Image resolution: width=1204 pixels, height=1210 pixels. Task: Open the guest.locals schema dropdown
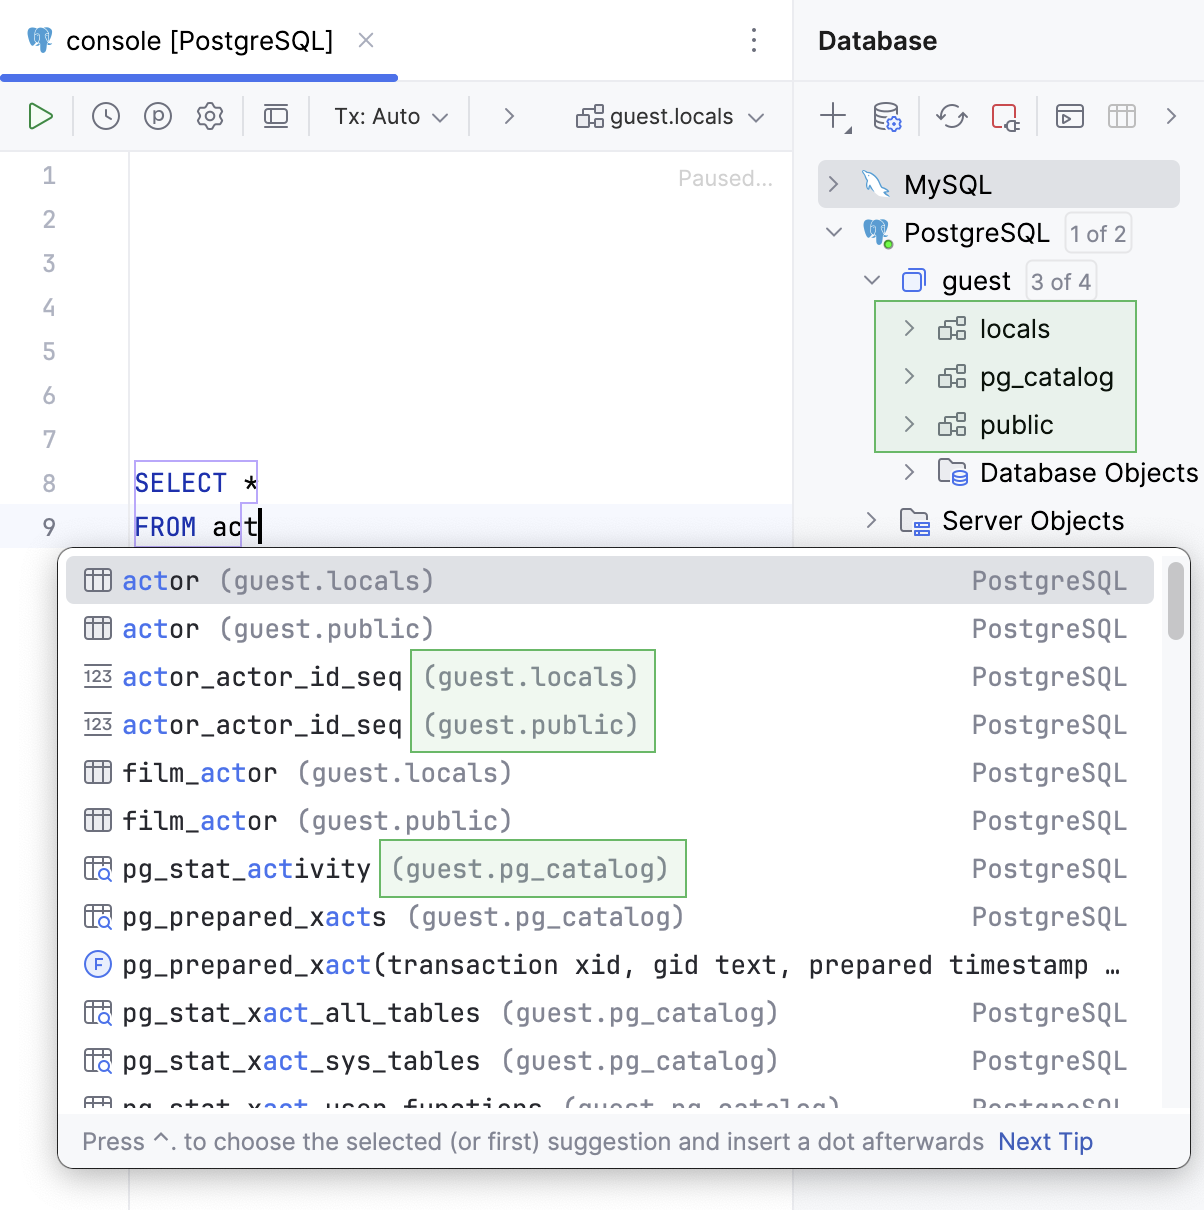click(670, 117)
